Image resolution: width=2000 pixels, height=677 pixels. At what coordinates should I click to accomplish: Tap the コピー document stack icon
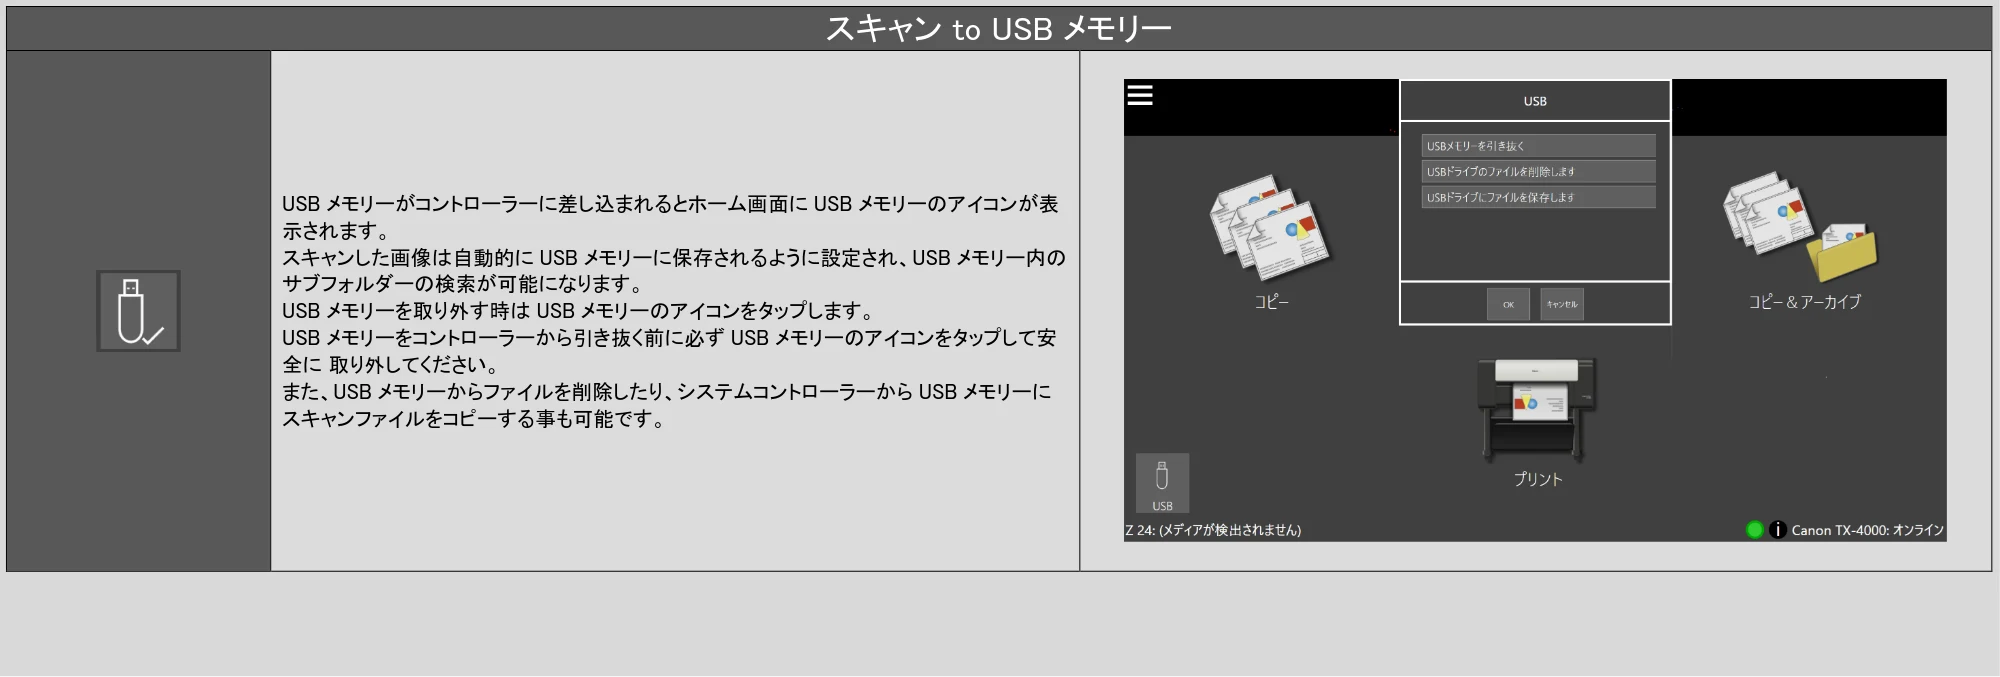pyautogui.click(x=1270, y=228)
